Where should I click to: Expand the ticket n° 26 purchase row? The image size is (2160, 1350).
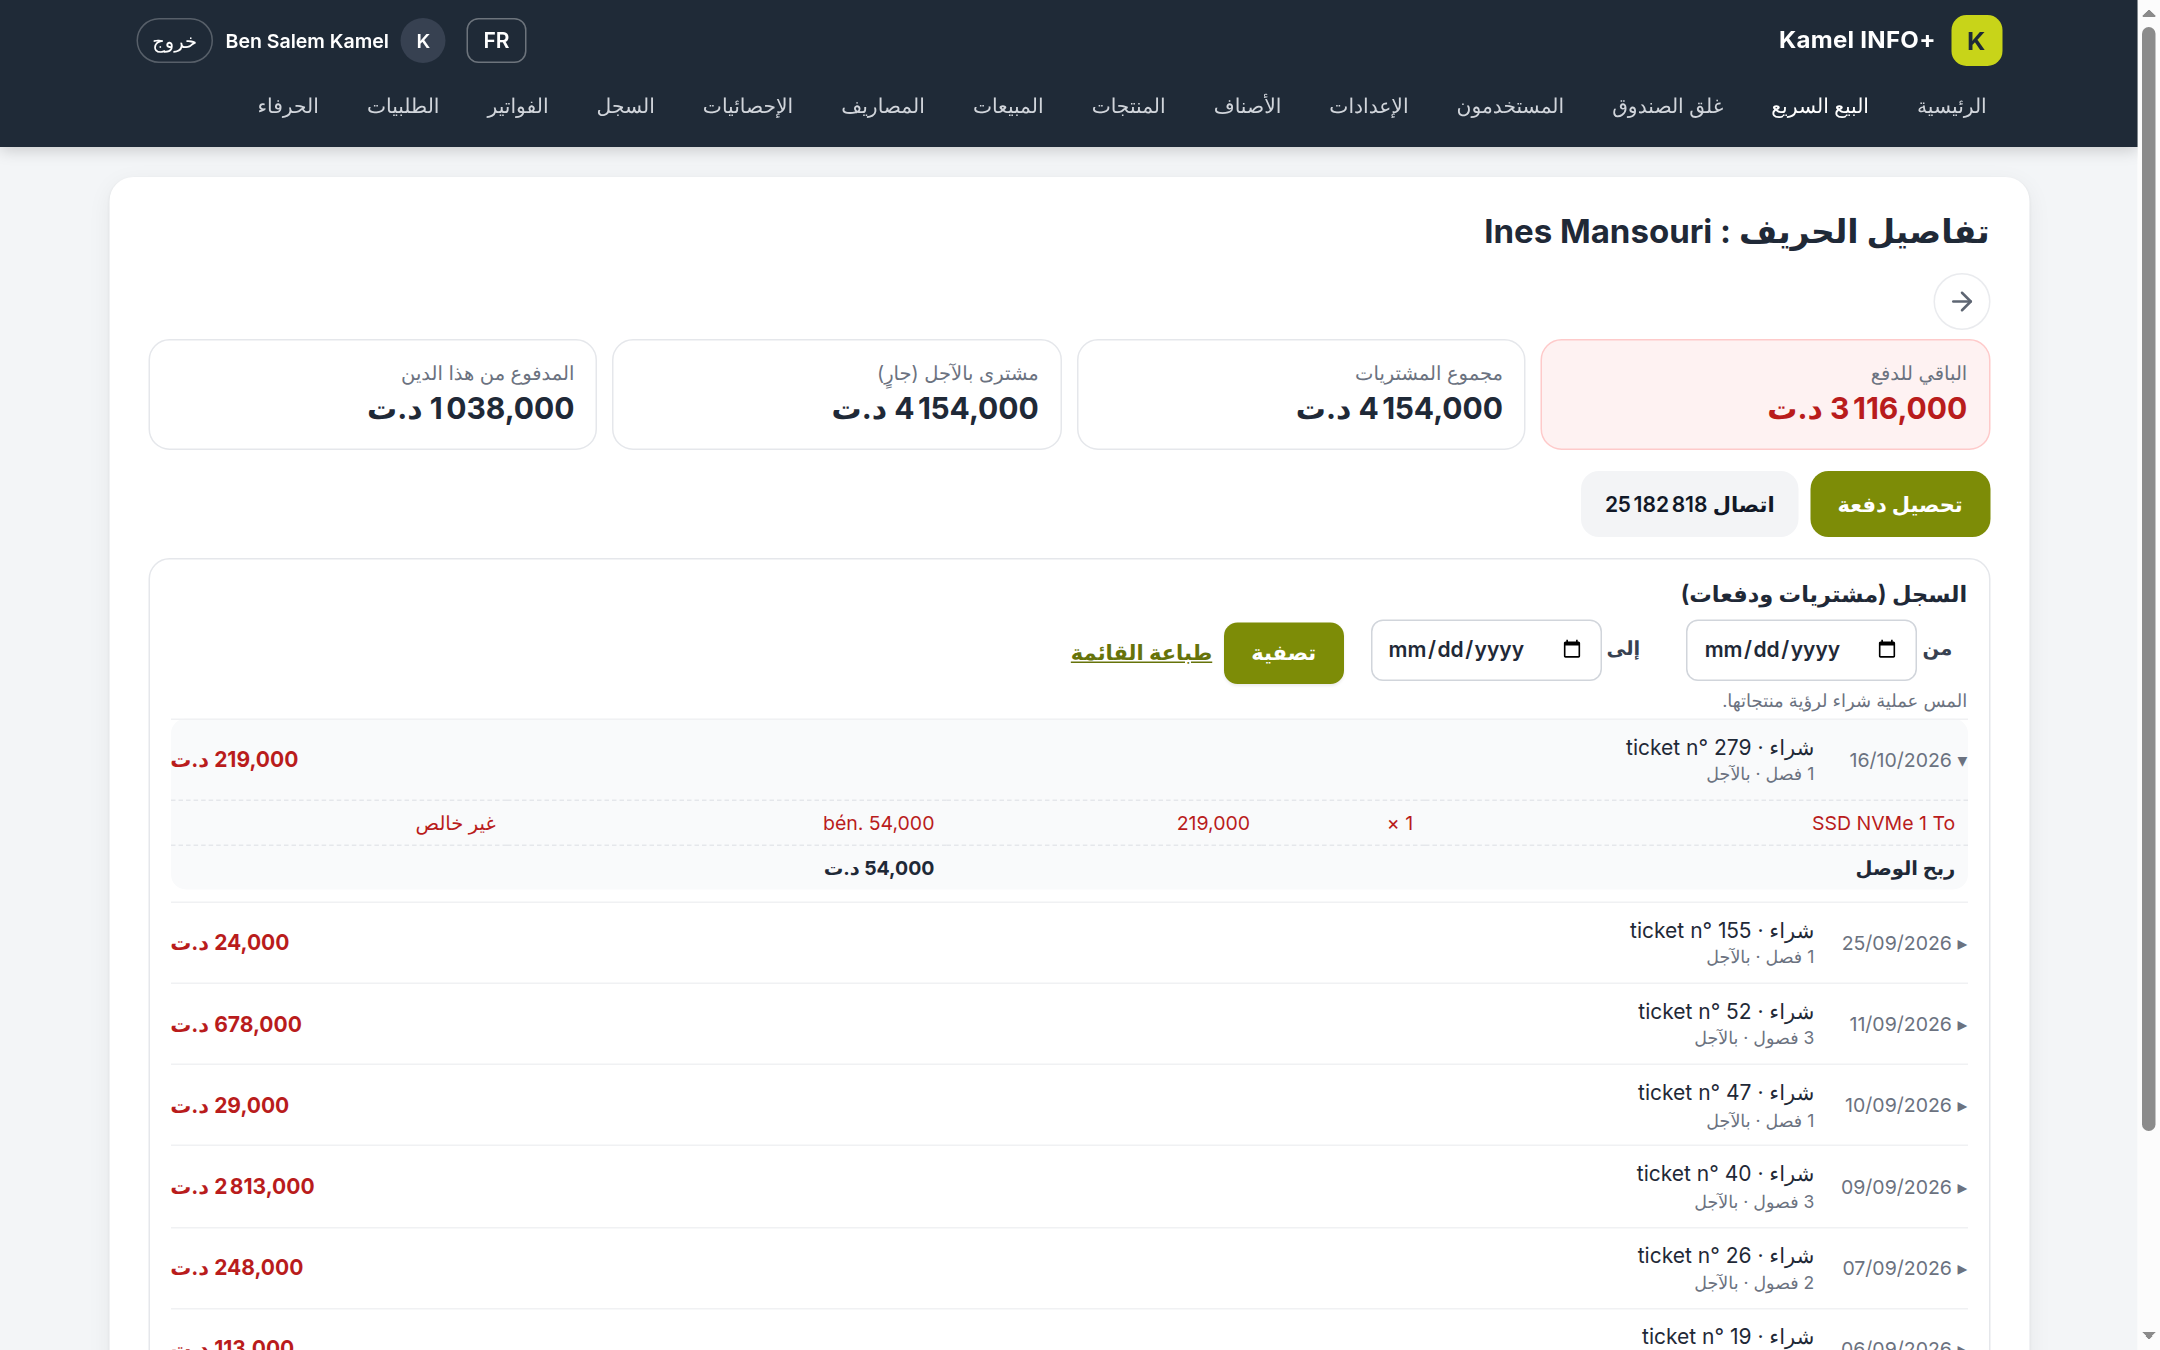(1068, 1268)
